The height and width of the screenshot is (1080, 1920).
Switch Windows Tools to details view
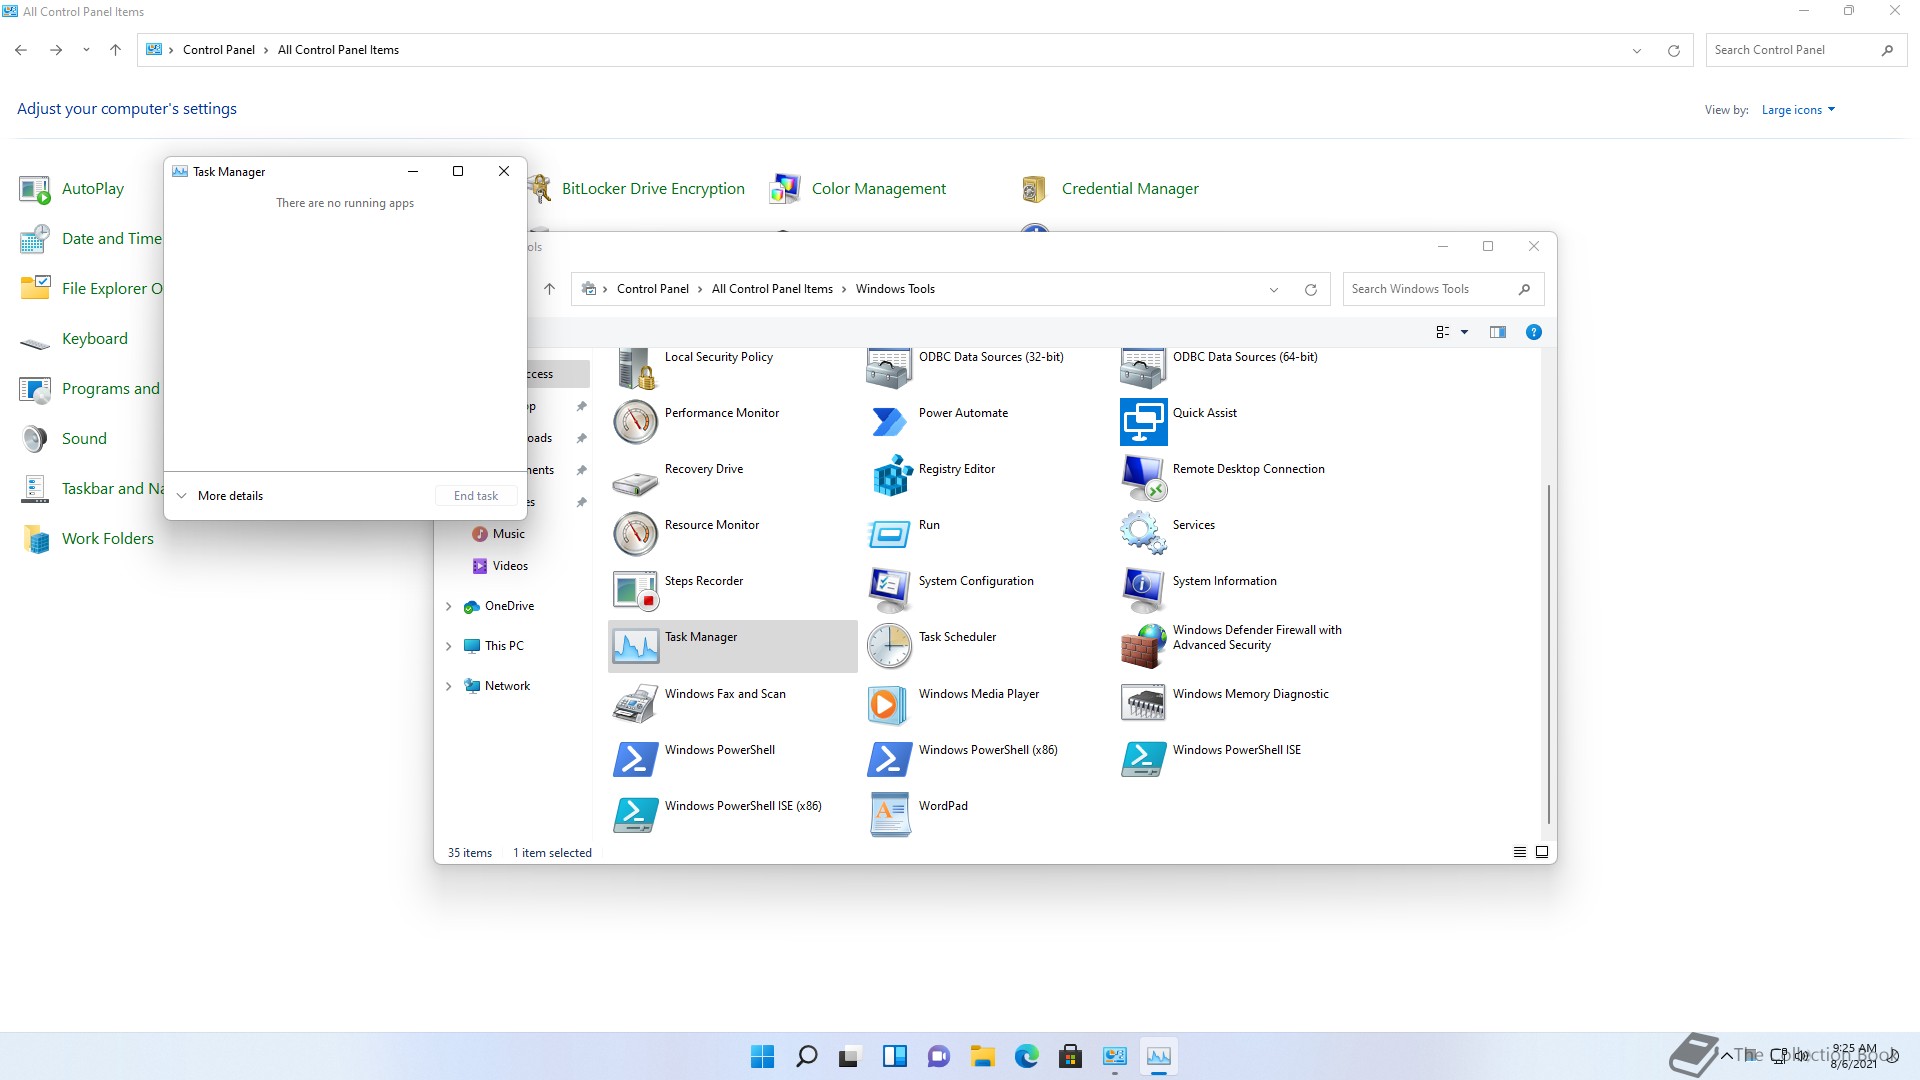click(1520, 853)
